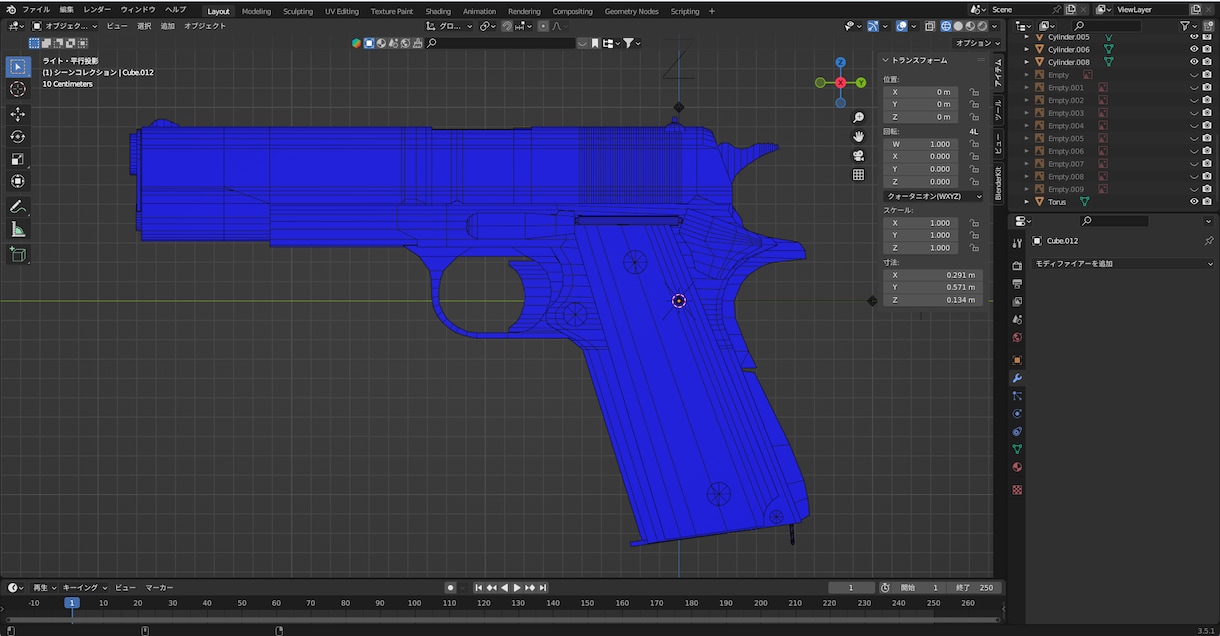Click the play animation button

pyautogui.click(x=517, y=588)
